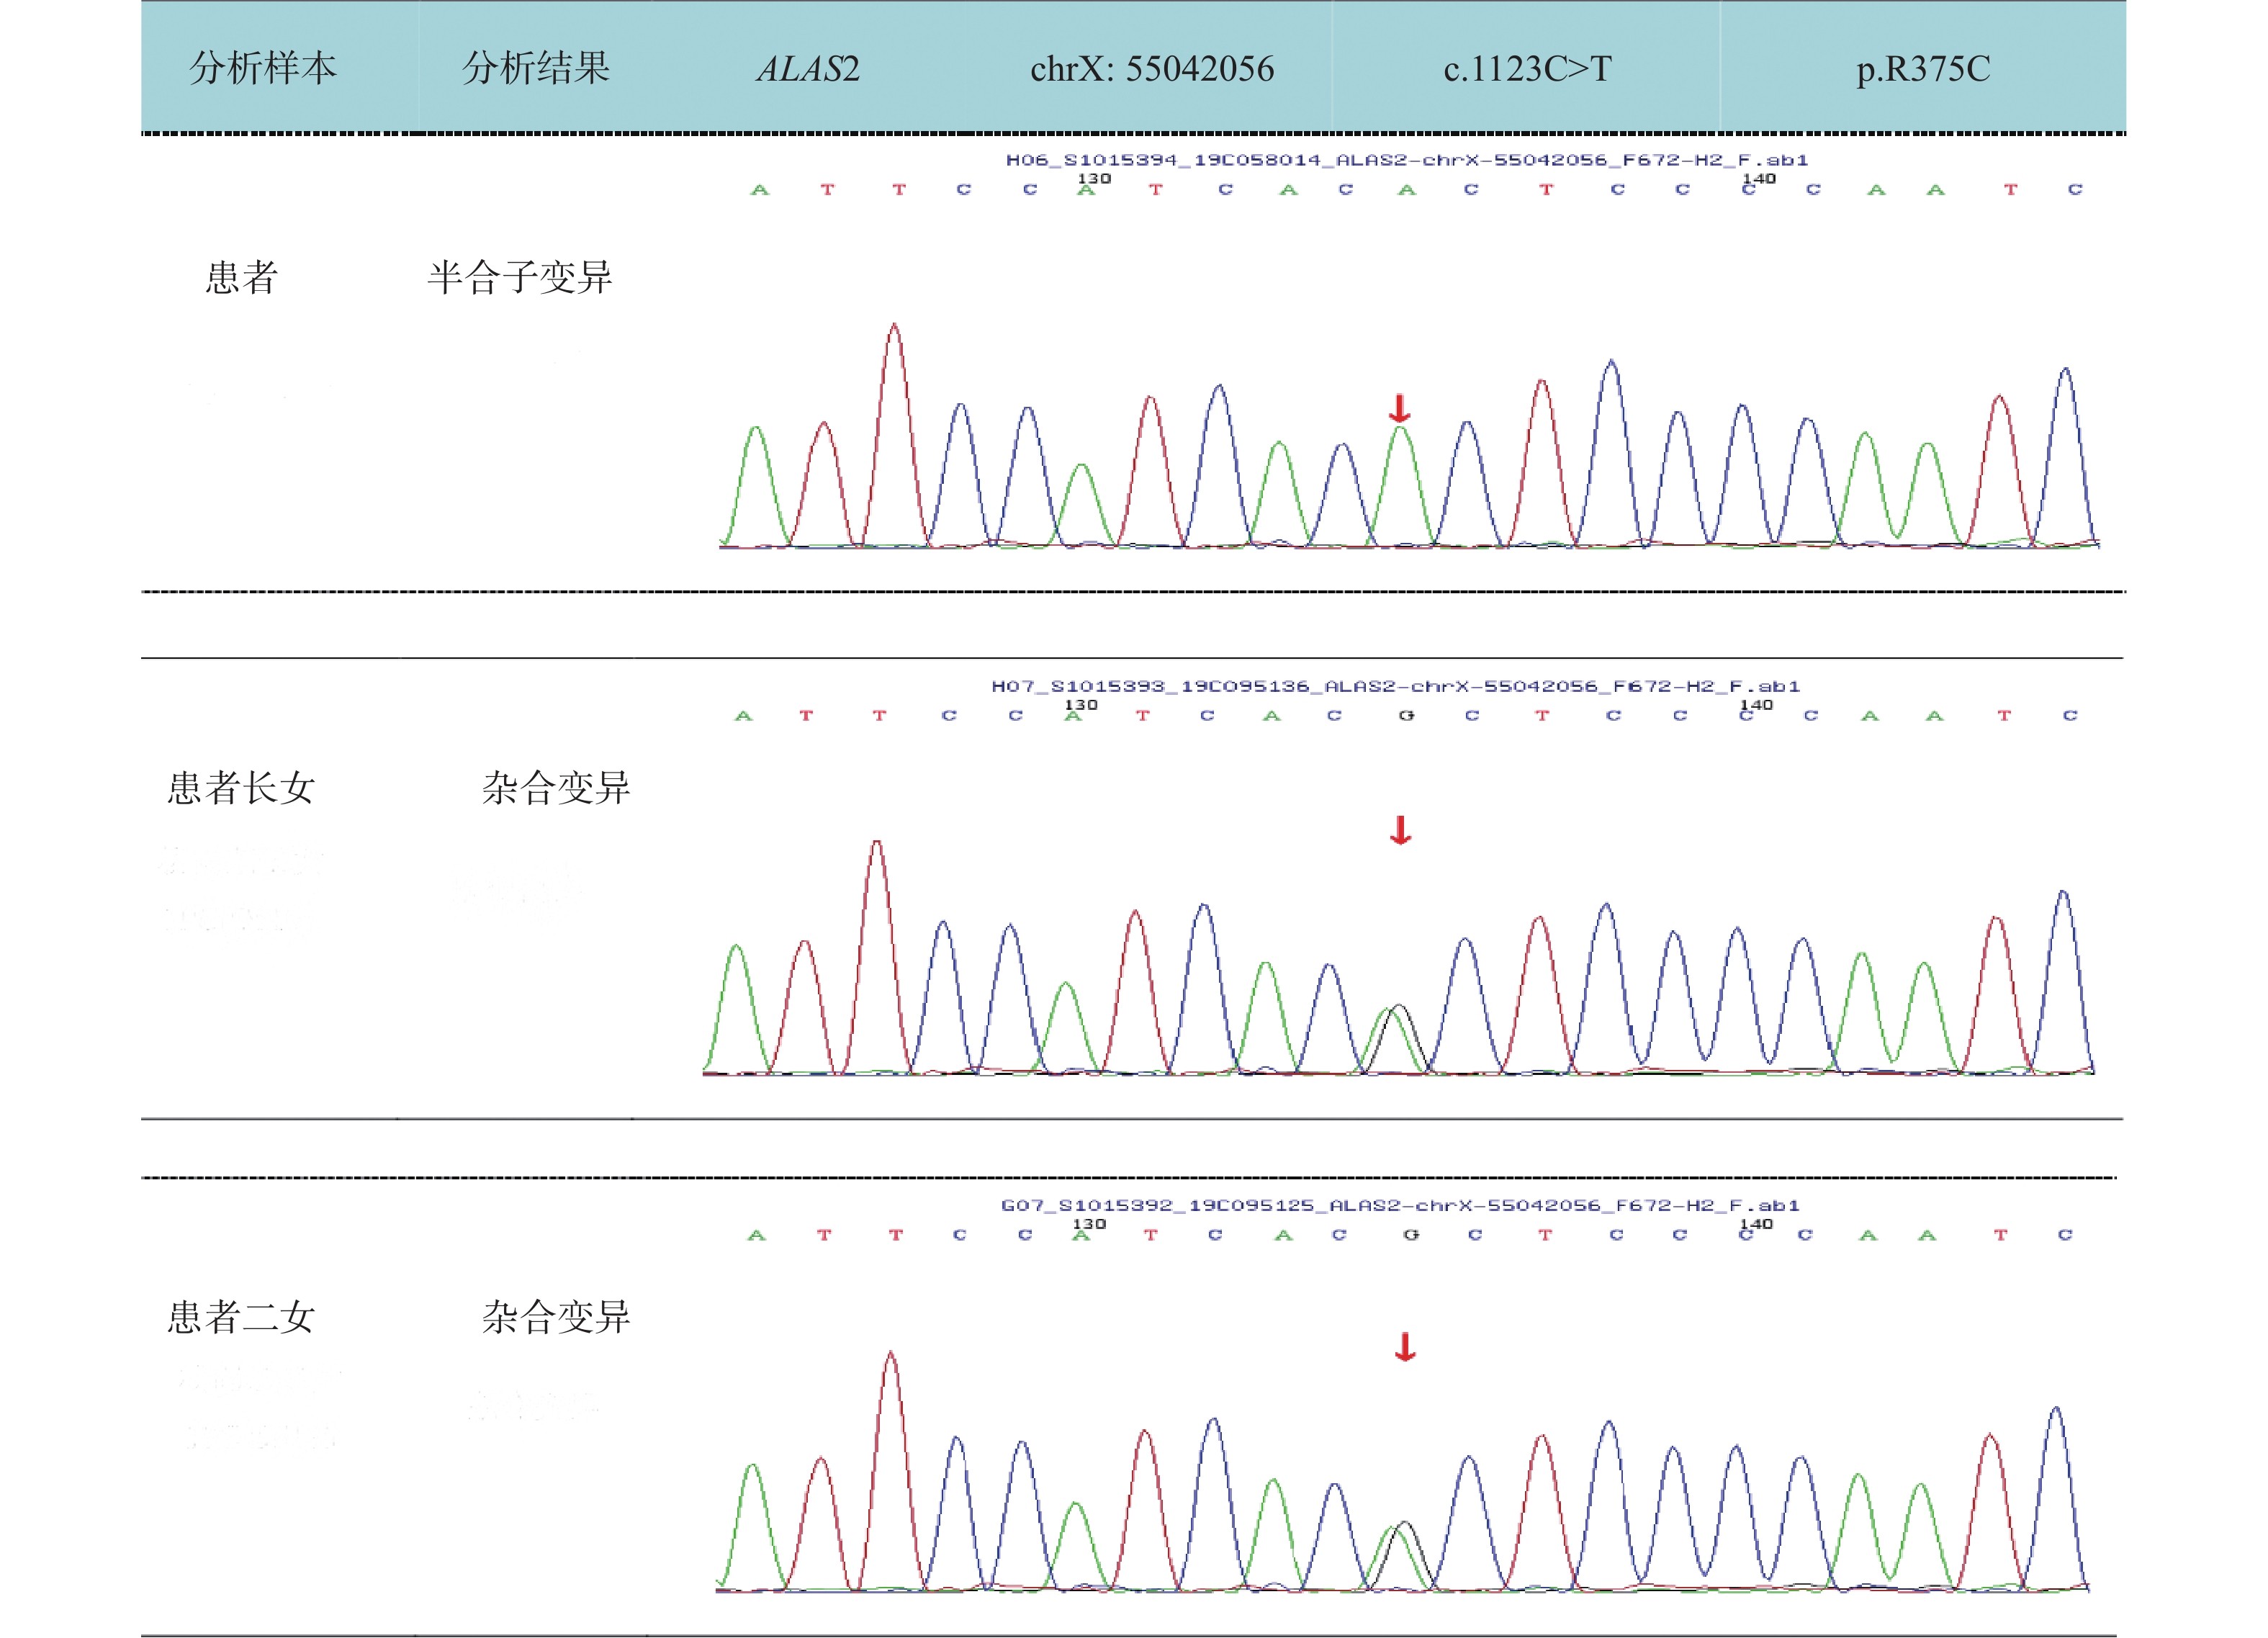Click the 半合子变异 result label
The image size is (2268, 1638).
coord(519,278)
